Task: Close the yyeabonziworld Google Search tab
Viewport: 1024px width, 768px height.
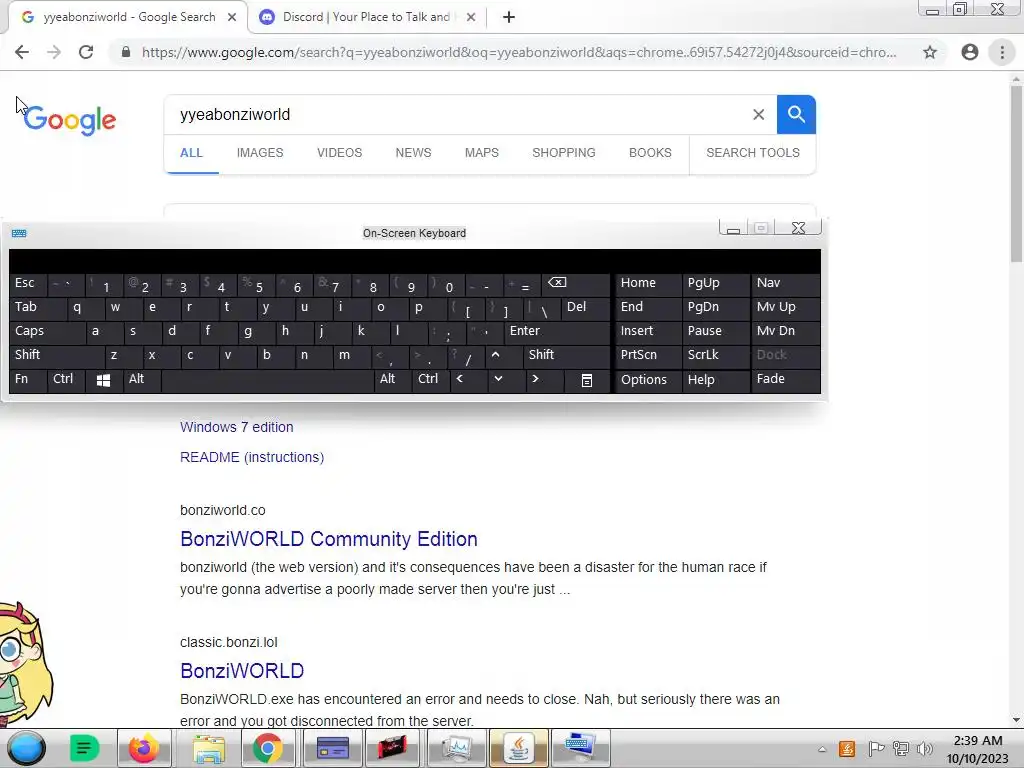Action: [232, 18]
